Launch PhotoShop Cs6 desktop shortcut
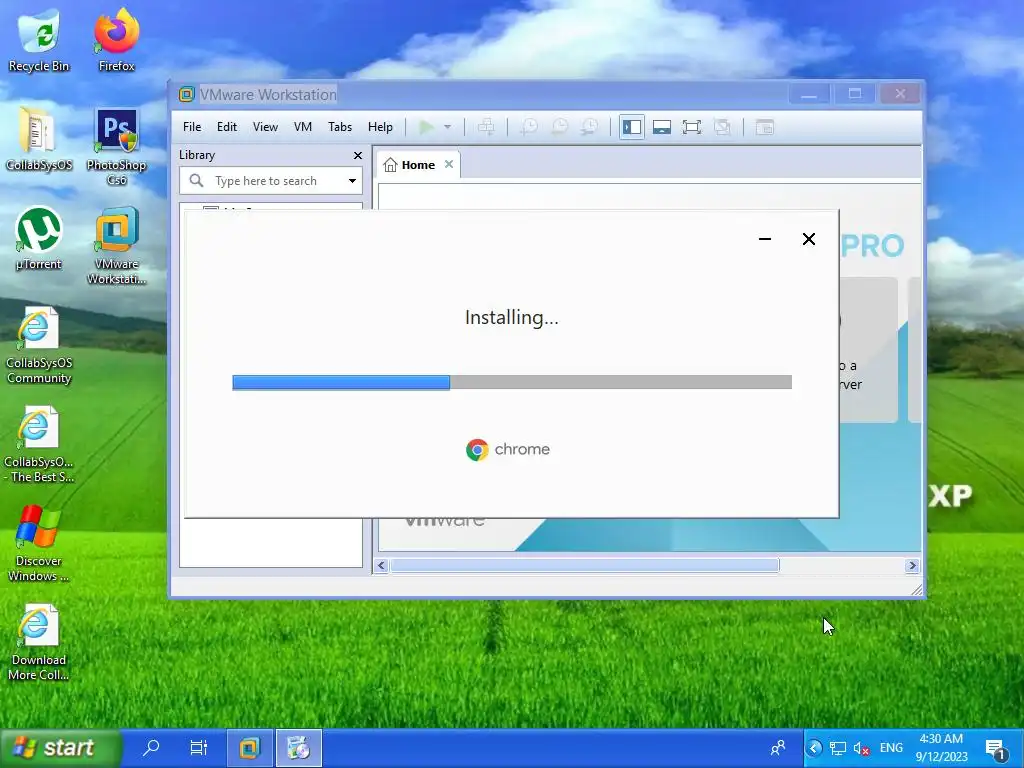This screenshot has height=768, width=1024. point(116,146)
